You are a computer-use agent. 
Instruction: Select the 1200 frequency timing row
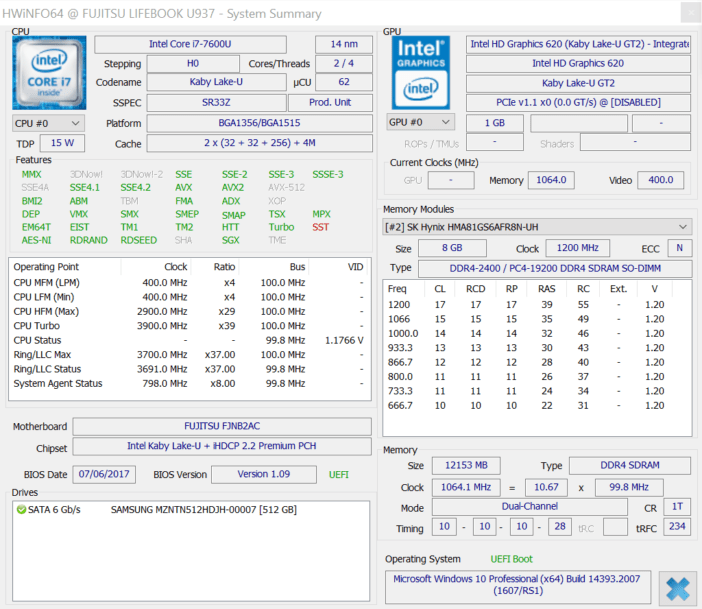[537, 305]
